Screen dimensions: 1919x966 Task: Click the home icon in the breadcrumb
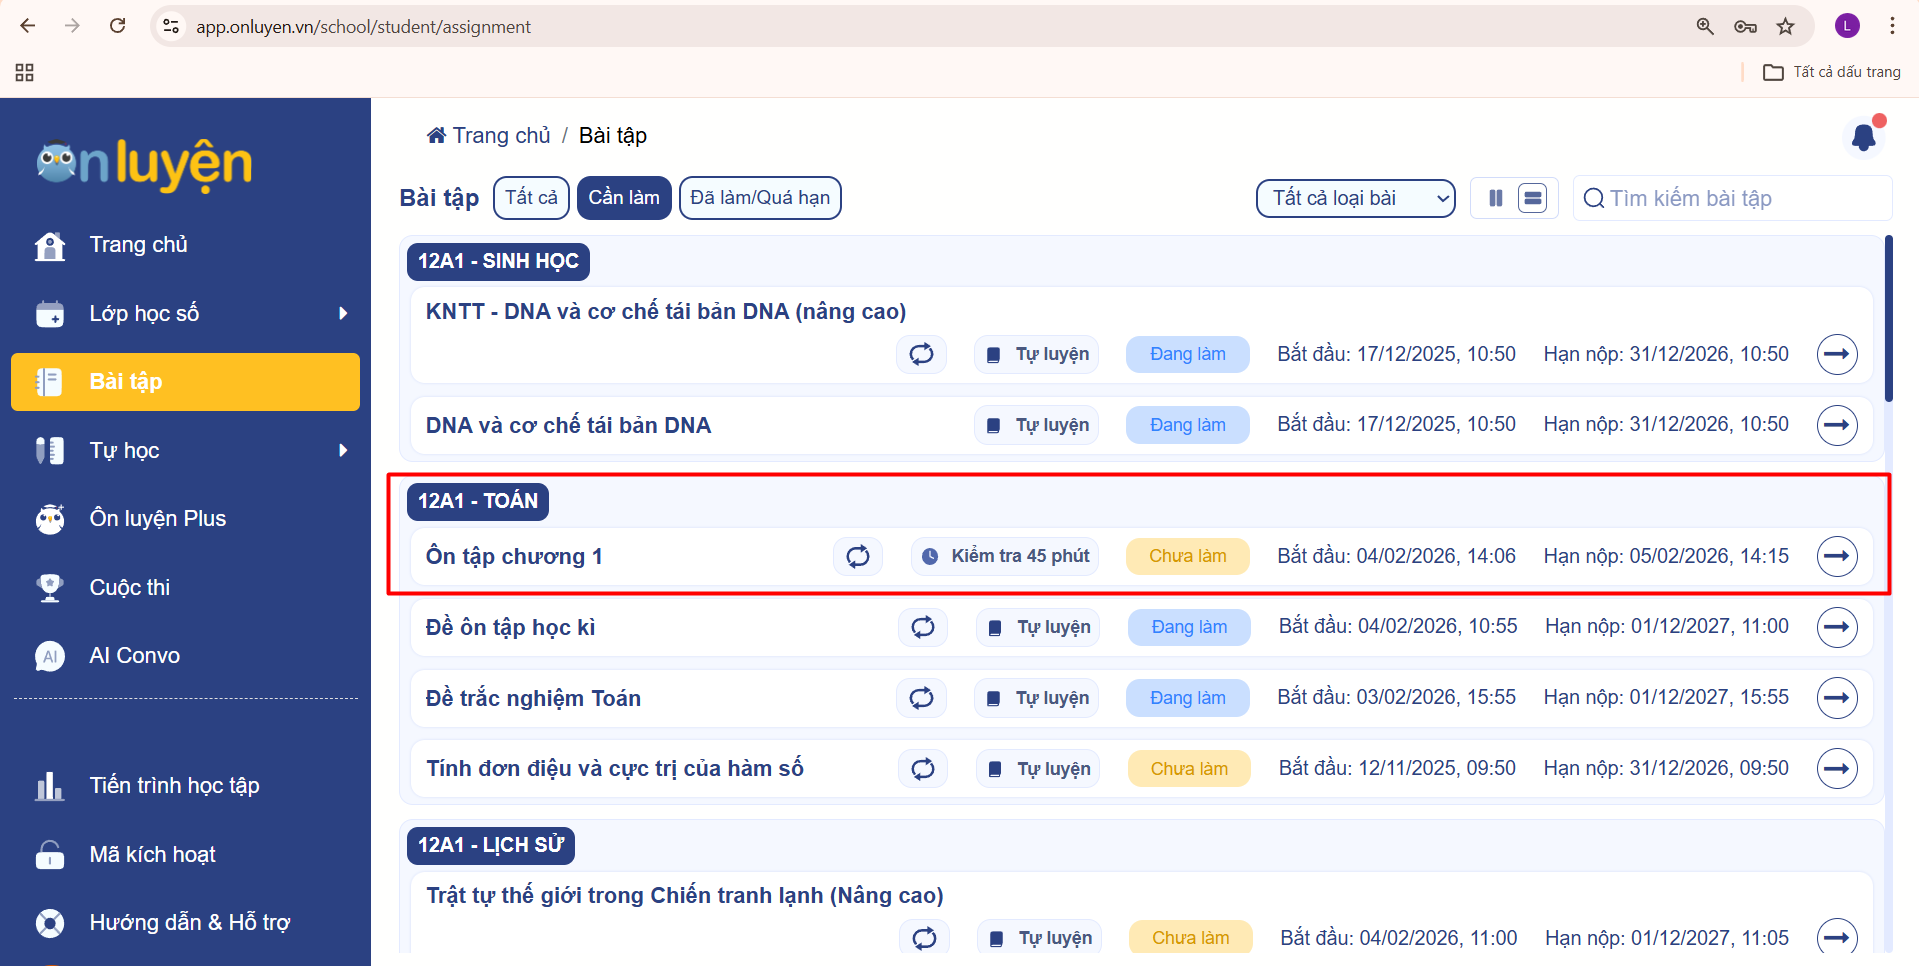[436, 136]
